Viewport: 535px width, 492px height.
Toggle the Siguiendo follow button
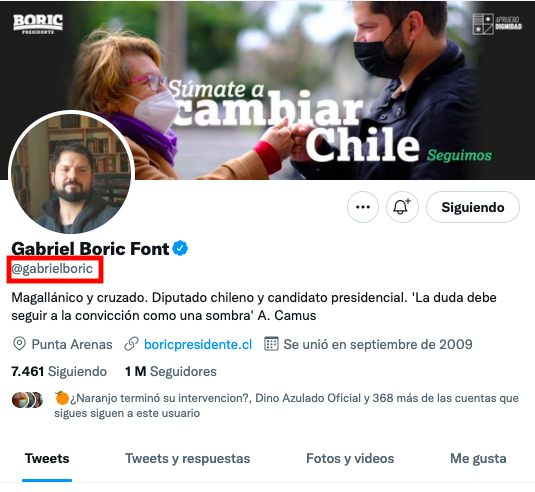473,207
